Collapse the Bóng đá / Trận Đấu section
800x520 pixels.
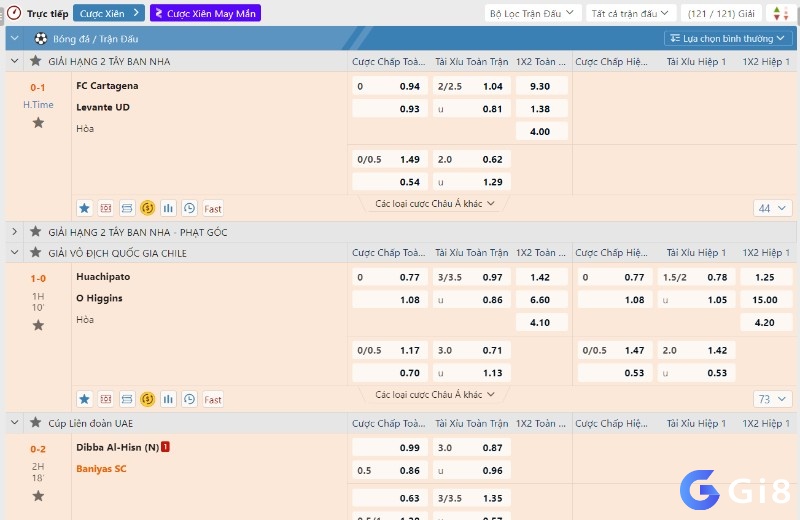coord(14,38)
